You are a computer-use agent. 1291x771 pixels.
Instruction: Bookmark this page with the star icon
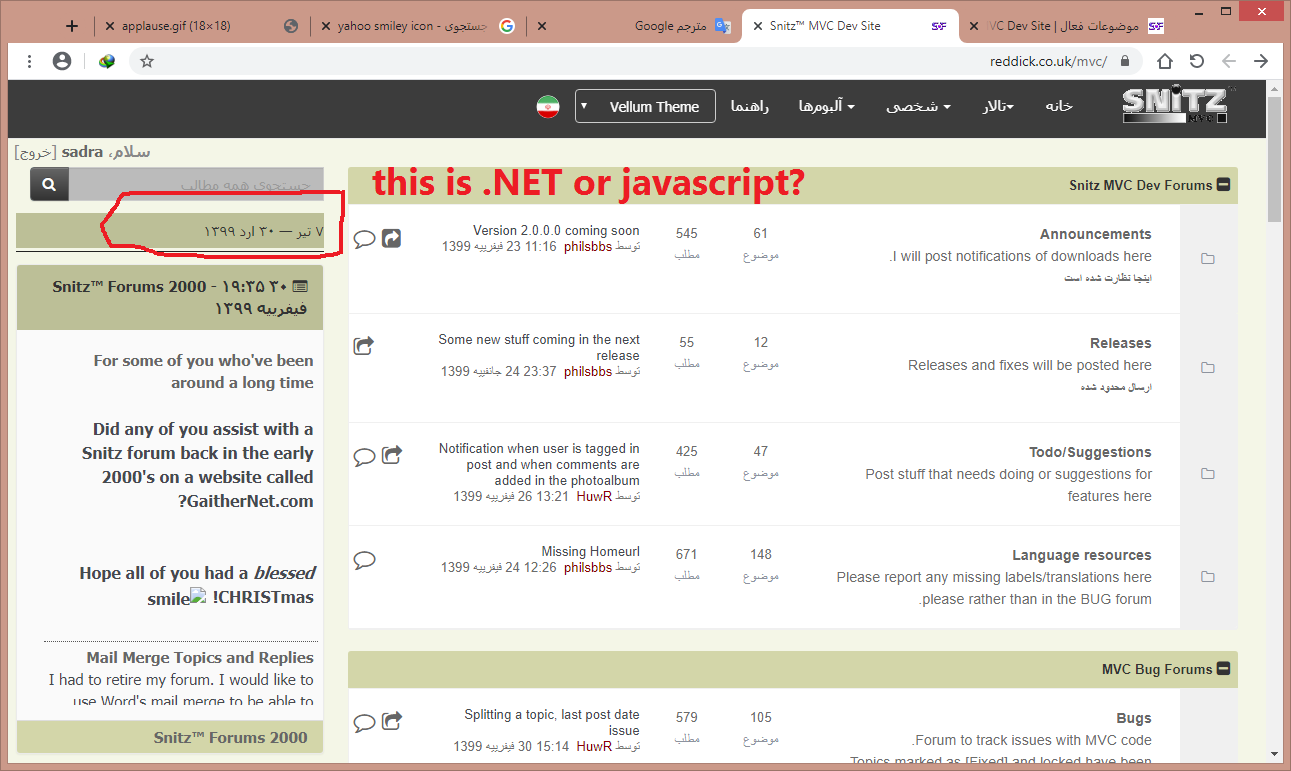[147, 61]
